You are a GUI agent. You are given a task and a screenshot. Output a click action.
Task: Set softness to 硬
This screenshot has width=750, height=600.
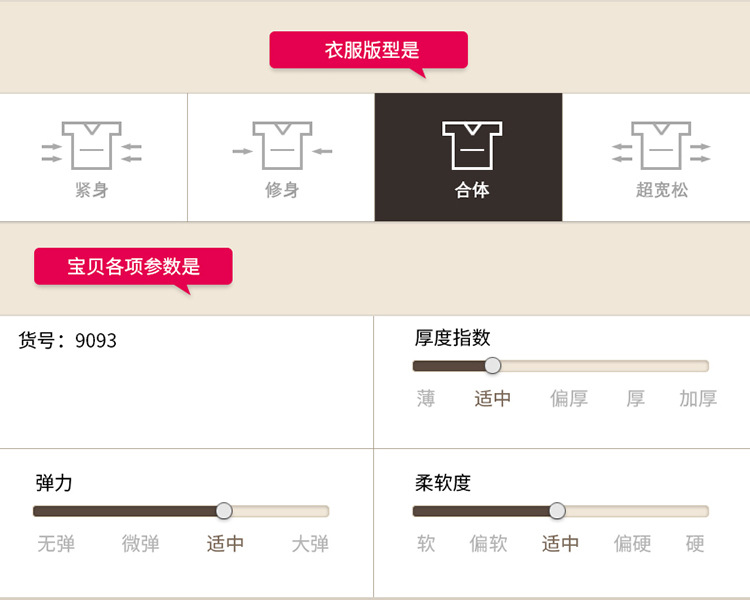[x=695, y=544]
